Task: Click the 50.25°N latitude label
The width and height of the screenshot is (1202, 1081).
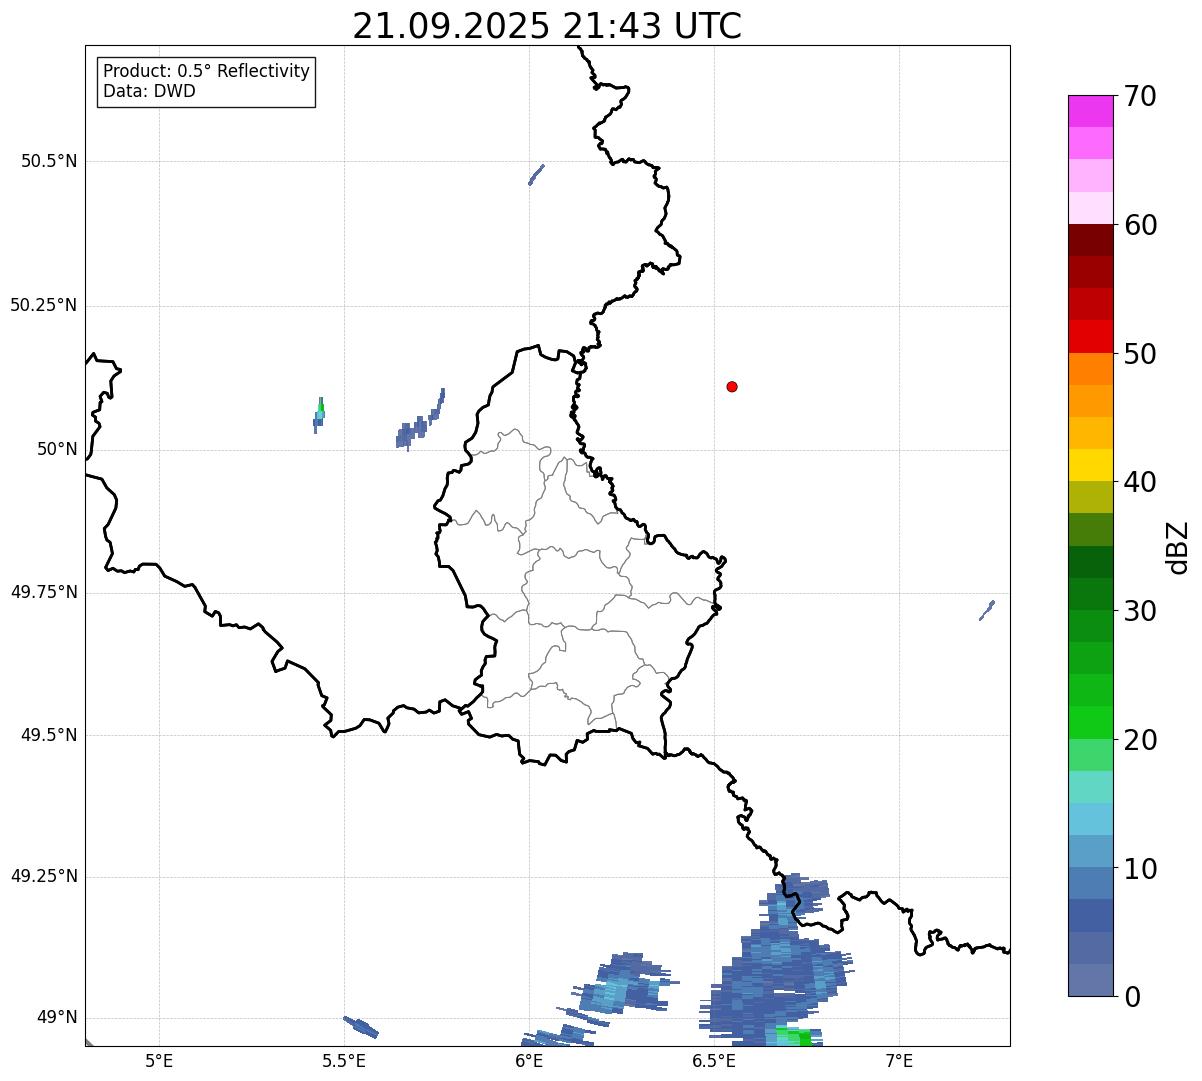Action: (x=43, y=305)
